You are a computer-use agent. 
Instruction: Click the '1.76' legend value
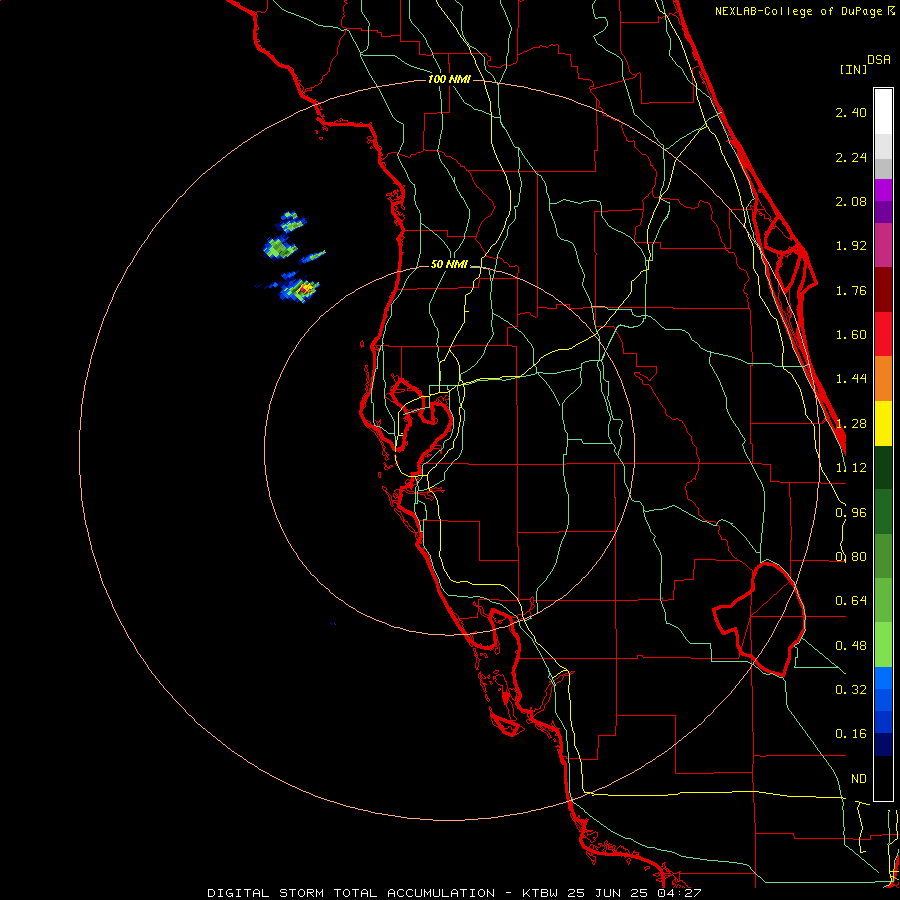[851, 290]
